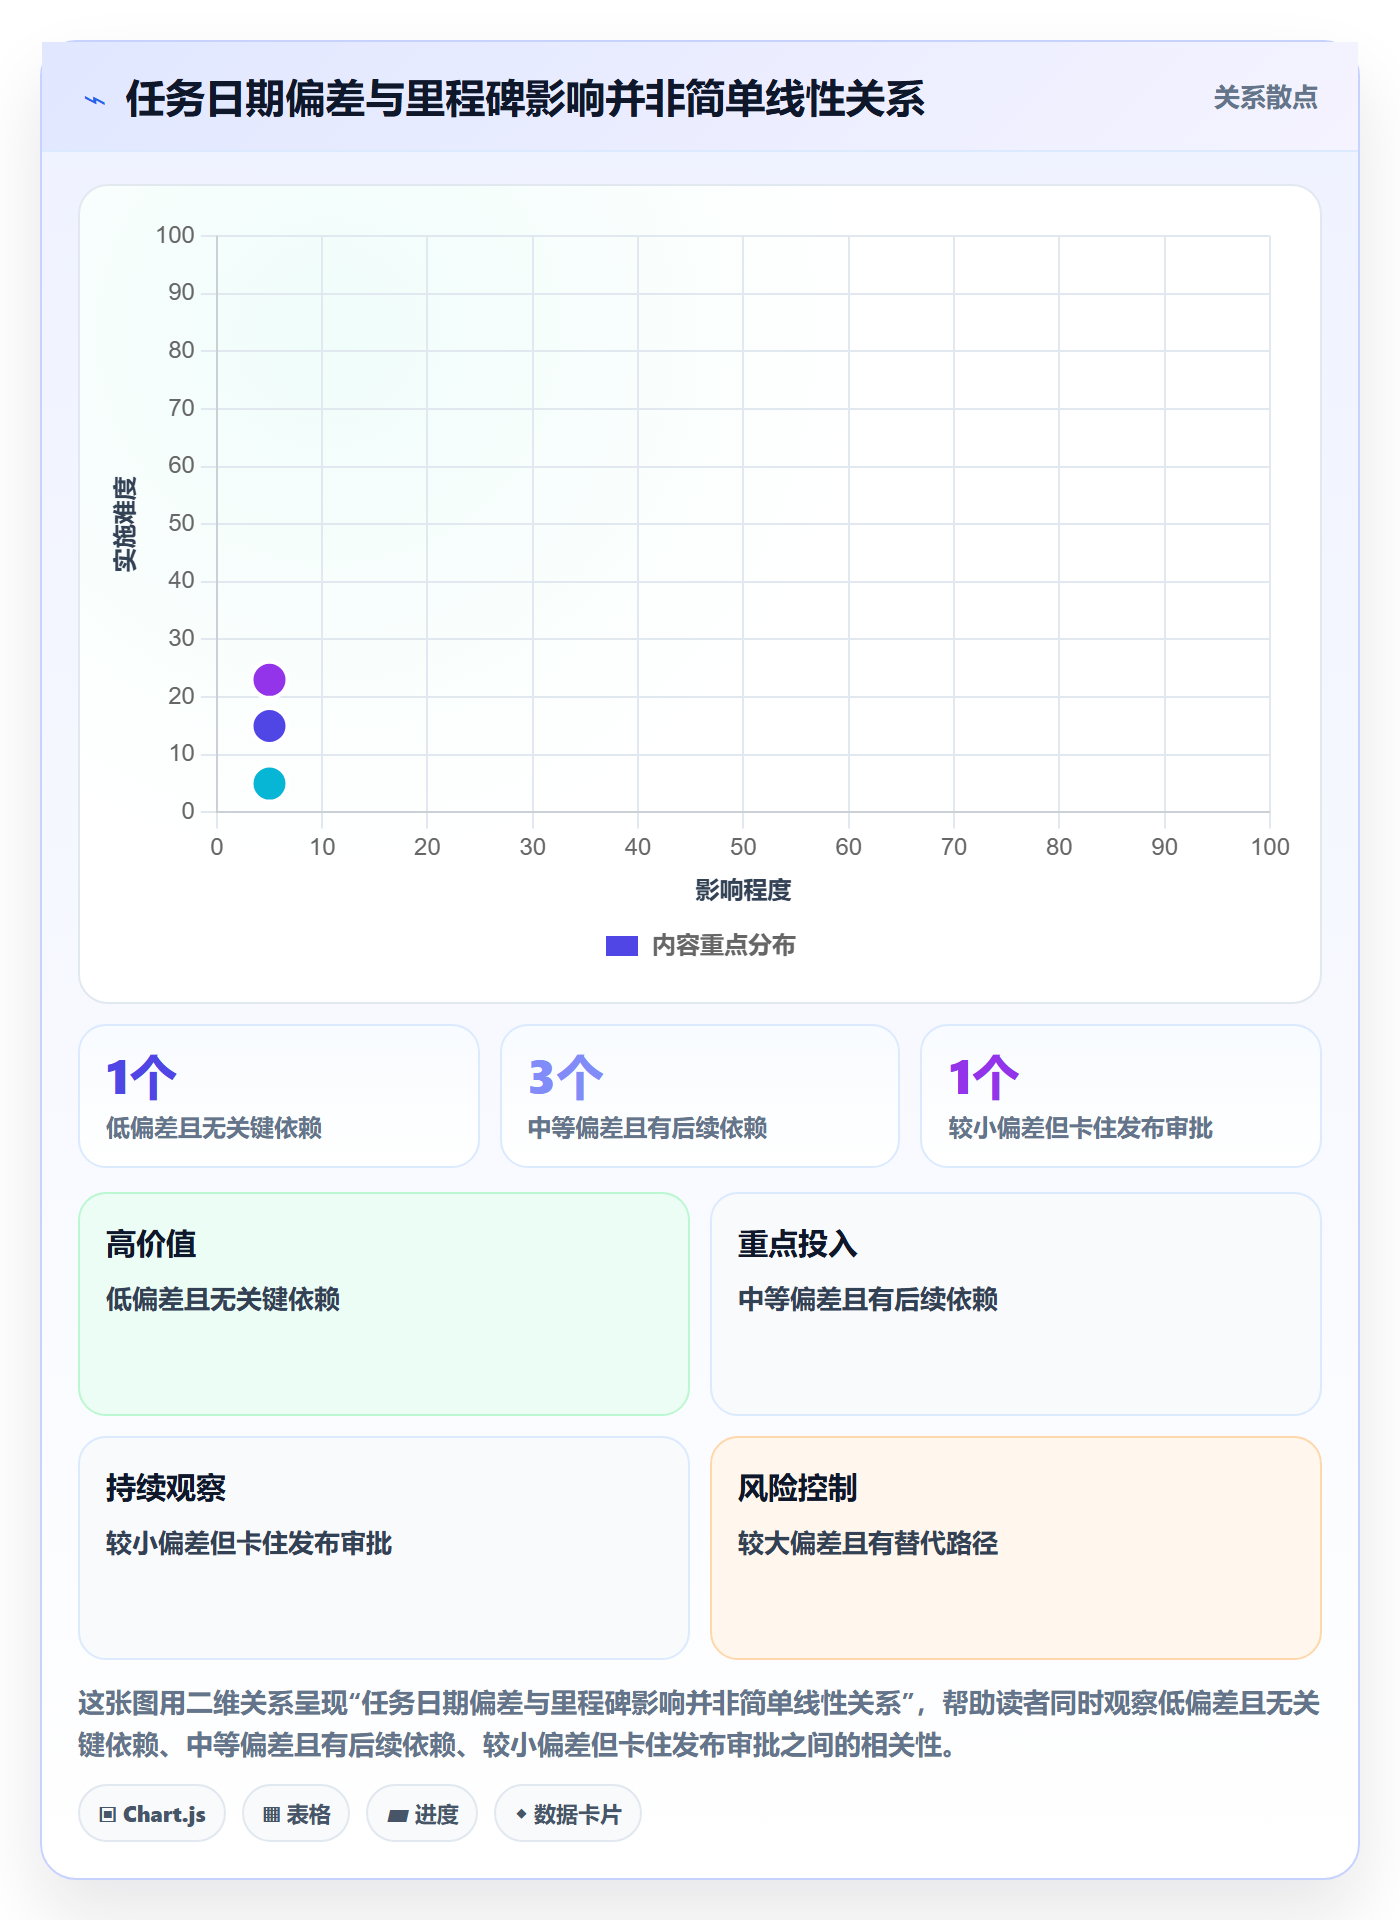Select the dark blue data point on the chart

[269, 726]
